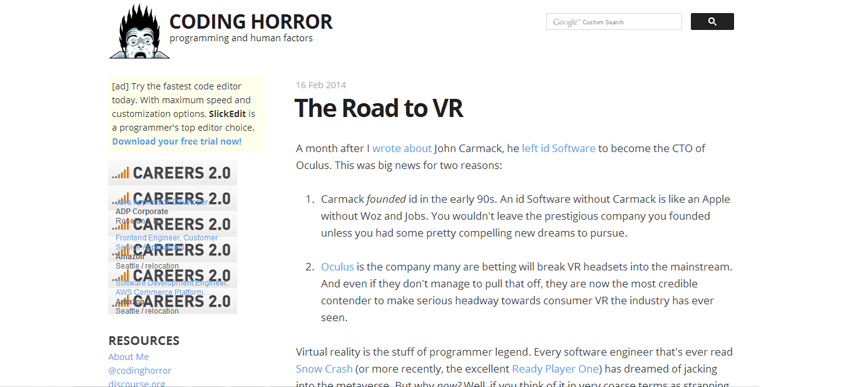Visit the @codinghorror resource link

(x=140, y=371)
